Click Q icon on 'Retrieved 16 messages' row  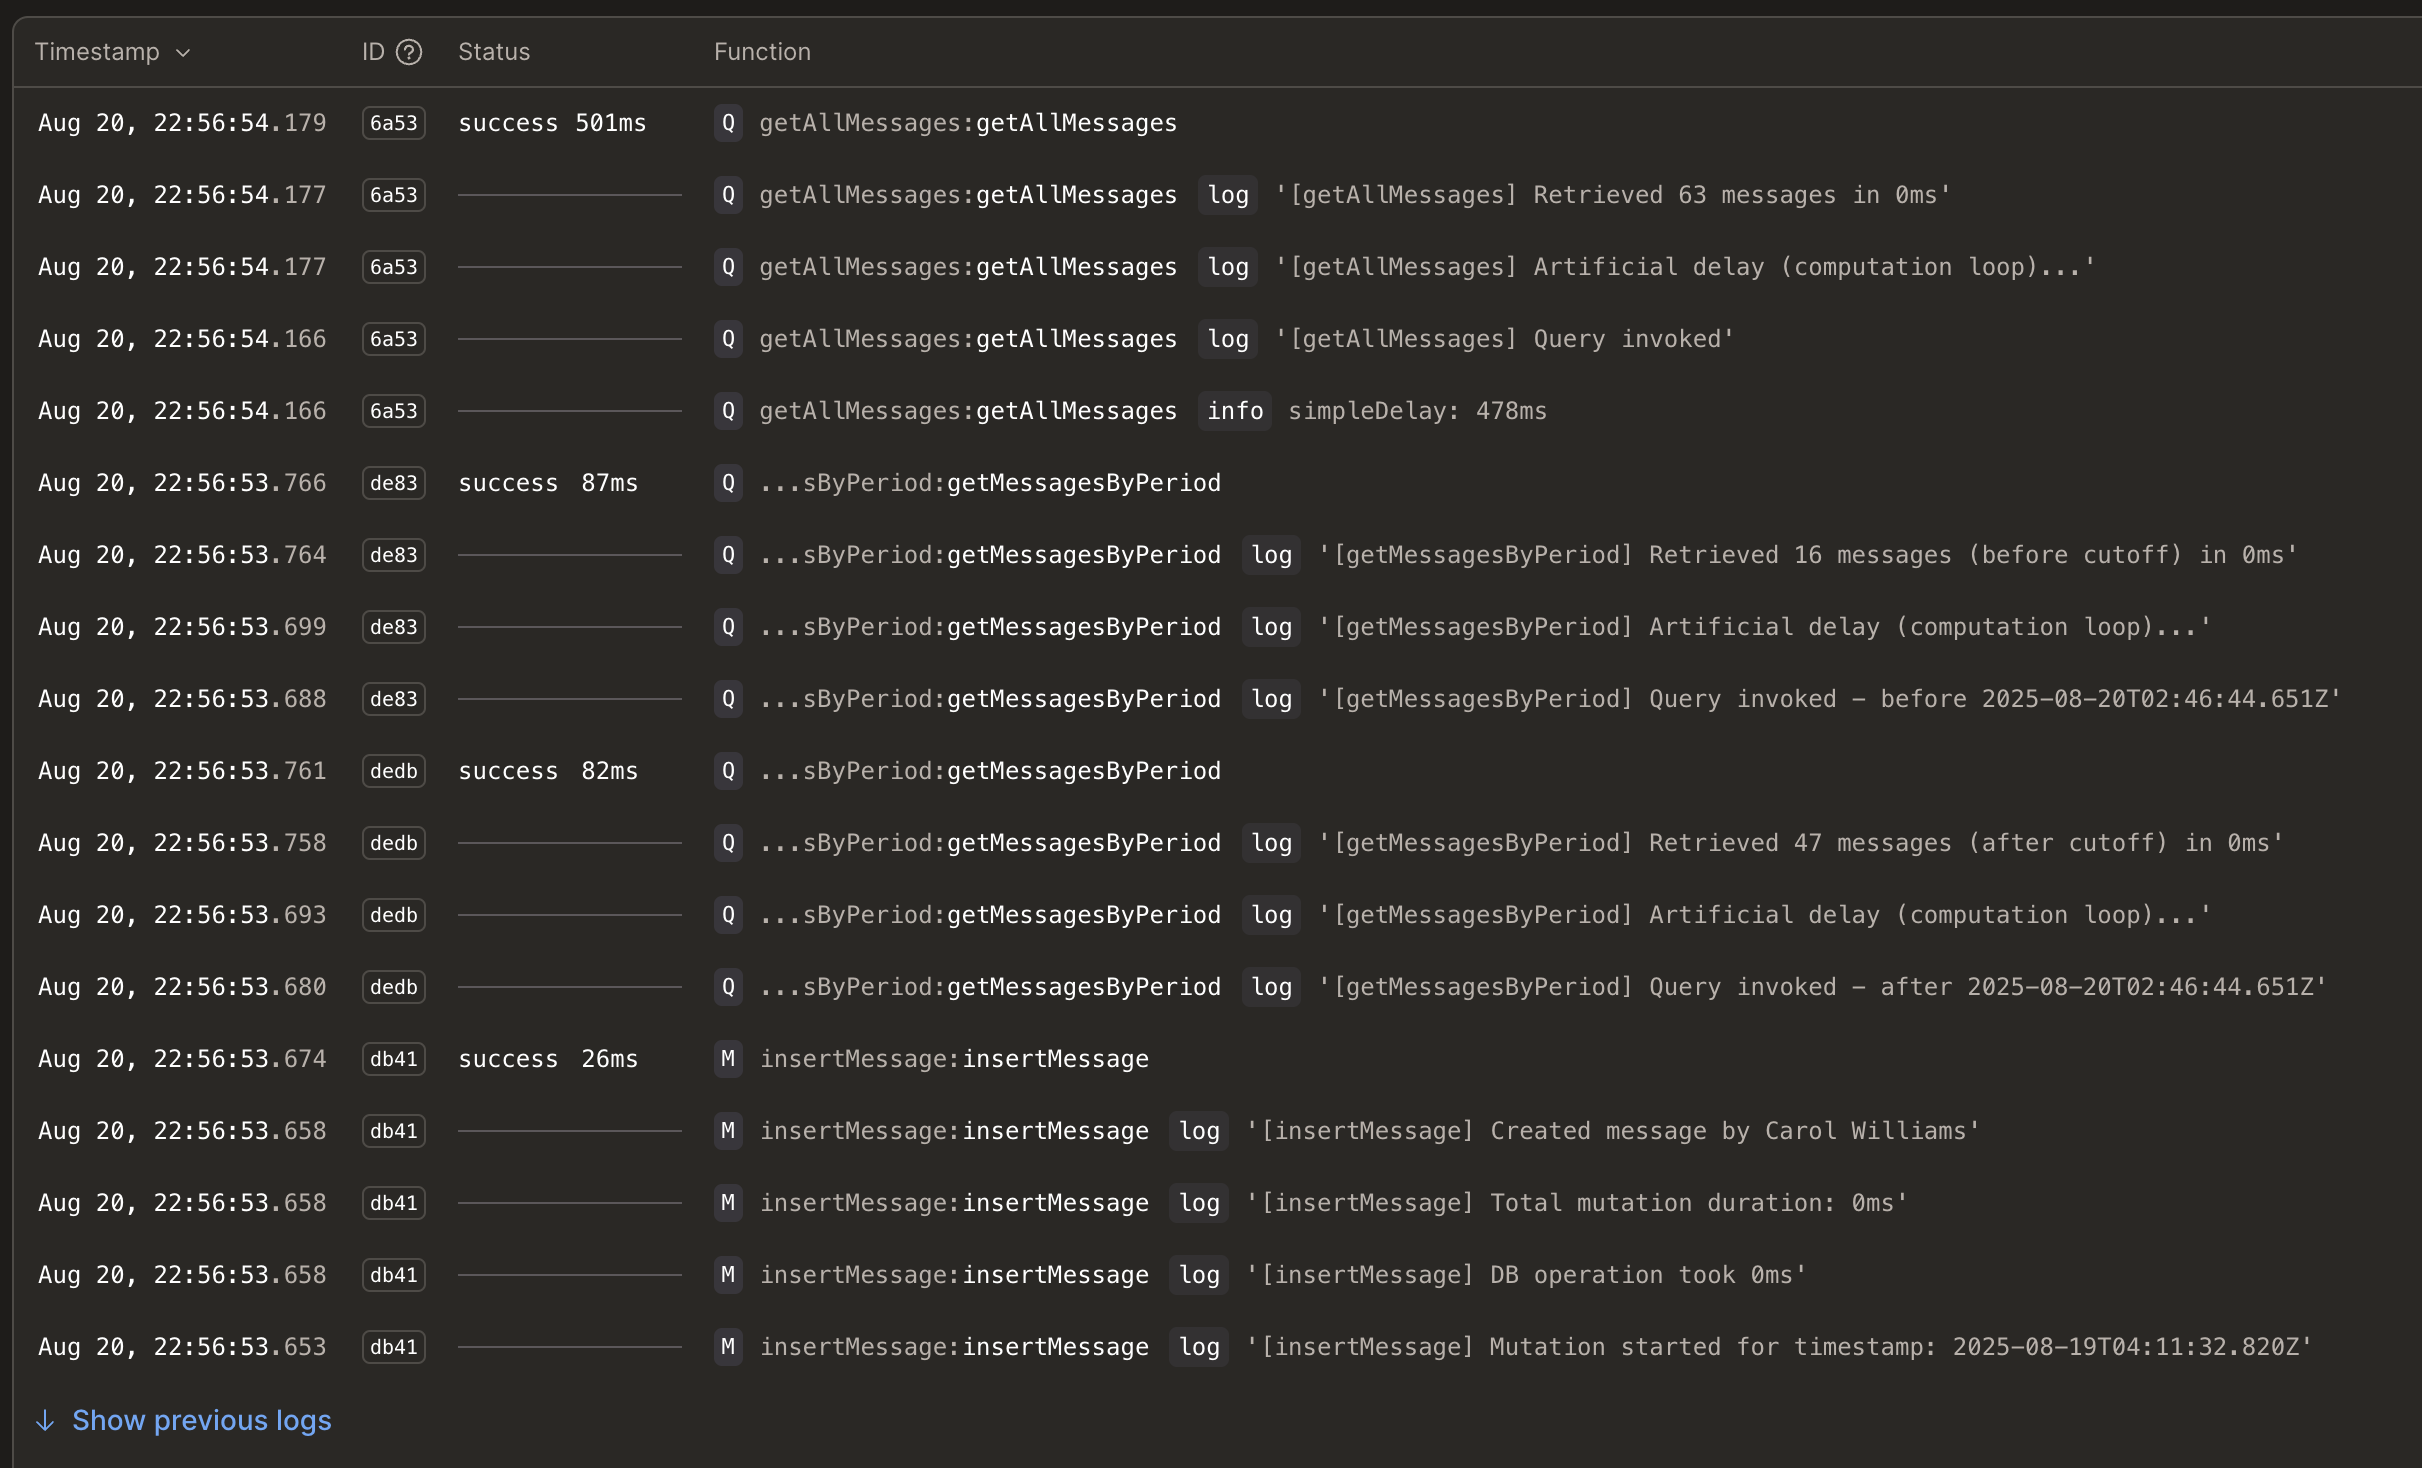(728, 555)
